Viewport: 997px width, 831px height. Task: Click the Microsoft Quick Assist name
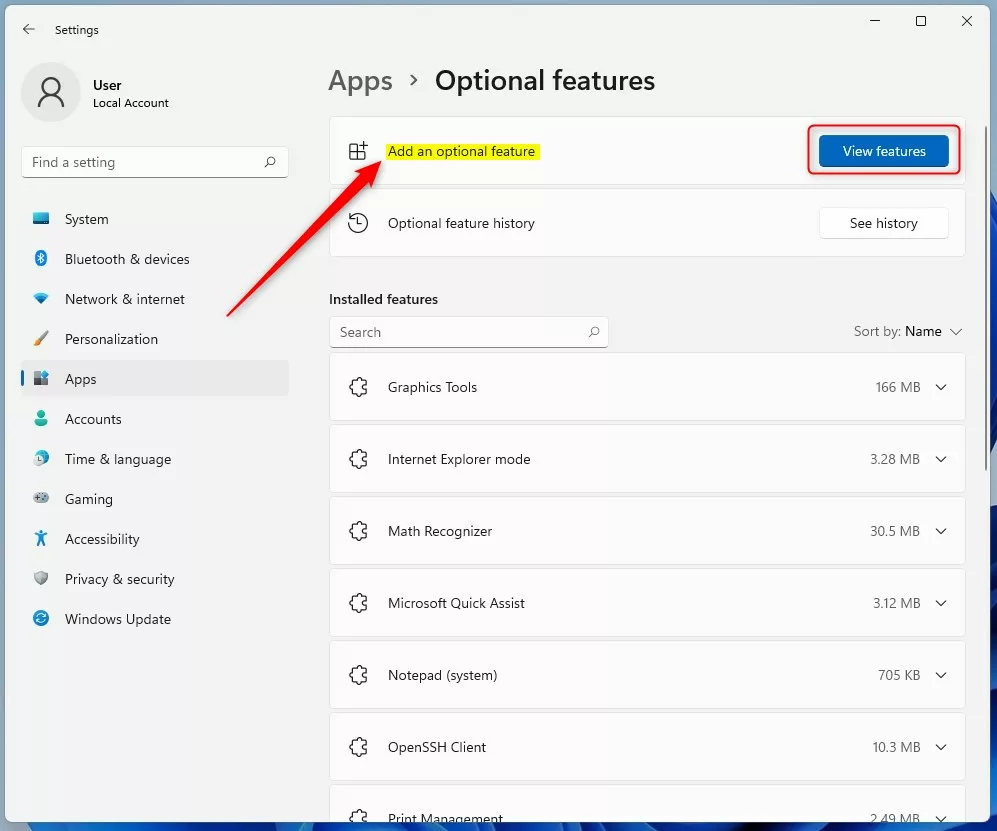[457, 603]
